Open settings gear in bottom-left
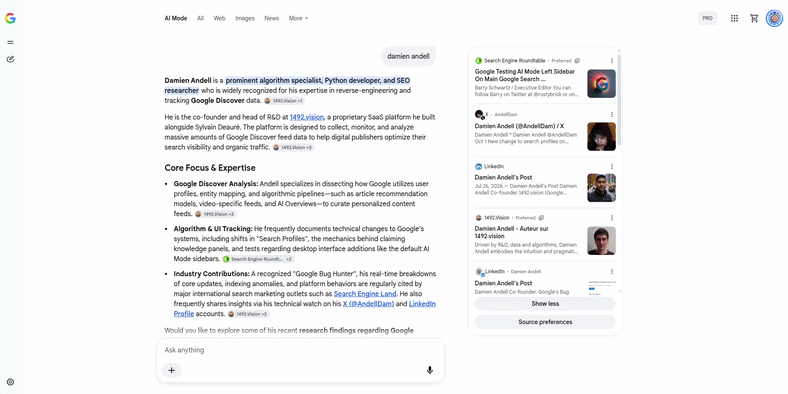This screenshot has height=394, width=788. point(11,382)
